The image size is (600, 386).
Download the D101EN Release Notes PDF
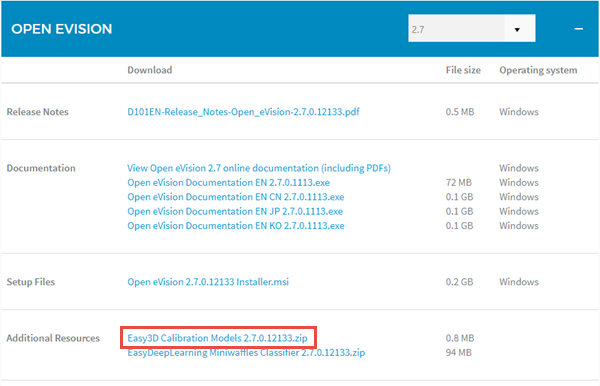[x=243, y=112]
